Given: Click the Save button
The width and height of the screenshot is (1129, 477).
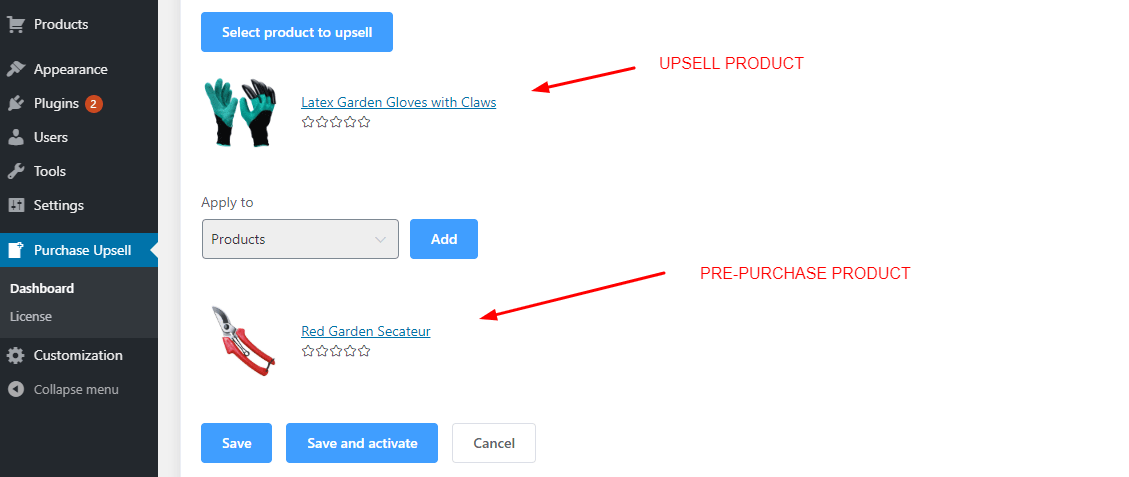Looking at the screenshot, I should coord(236,443).
